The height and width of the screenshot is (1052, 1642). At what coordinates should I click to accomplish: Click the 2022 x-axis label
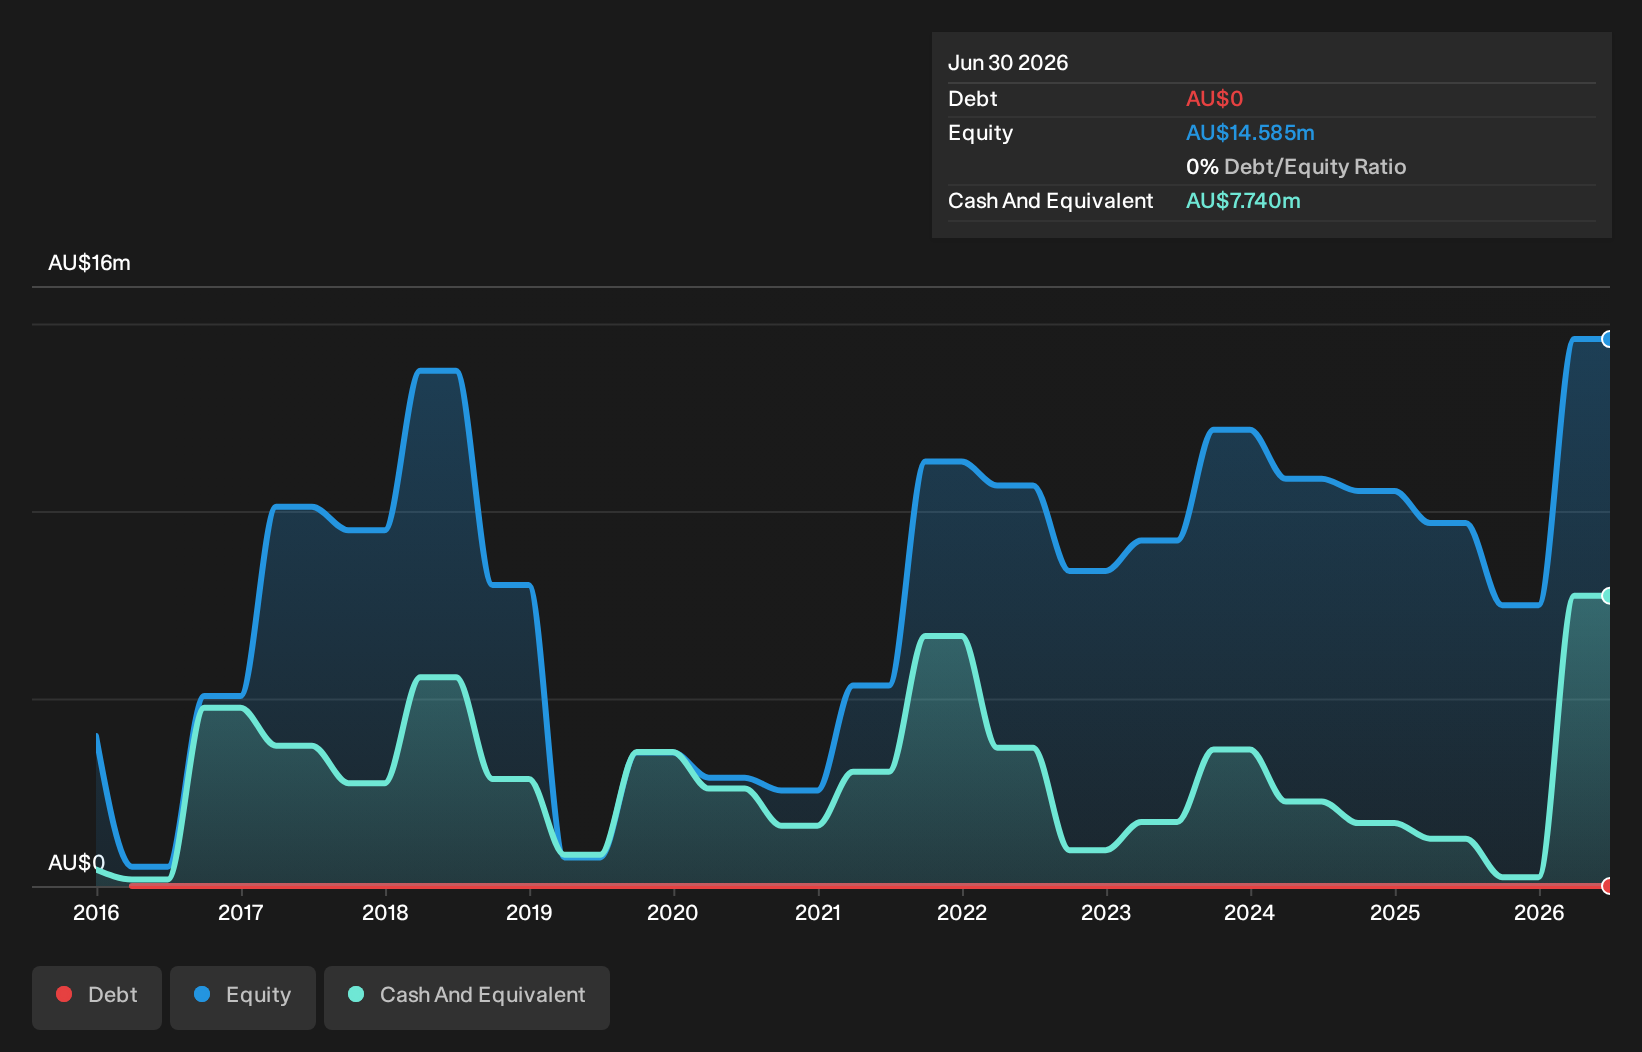(x=962, y=912)
